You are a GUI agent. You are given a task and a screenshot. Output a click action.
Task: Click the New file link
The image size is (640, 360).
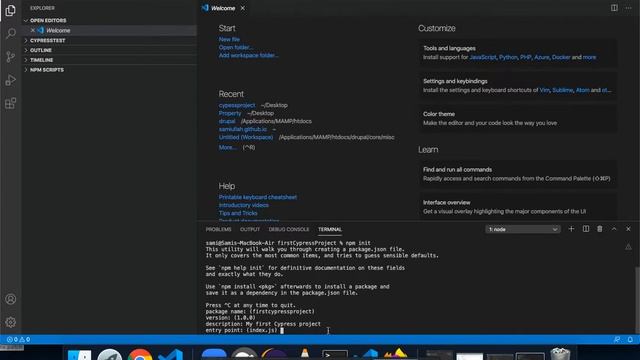pyautogui.click(x=229, y=40)
